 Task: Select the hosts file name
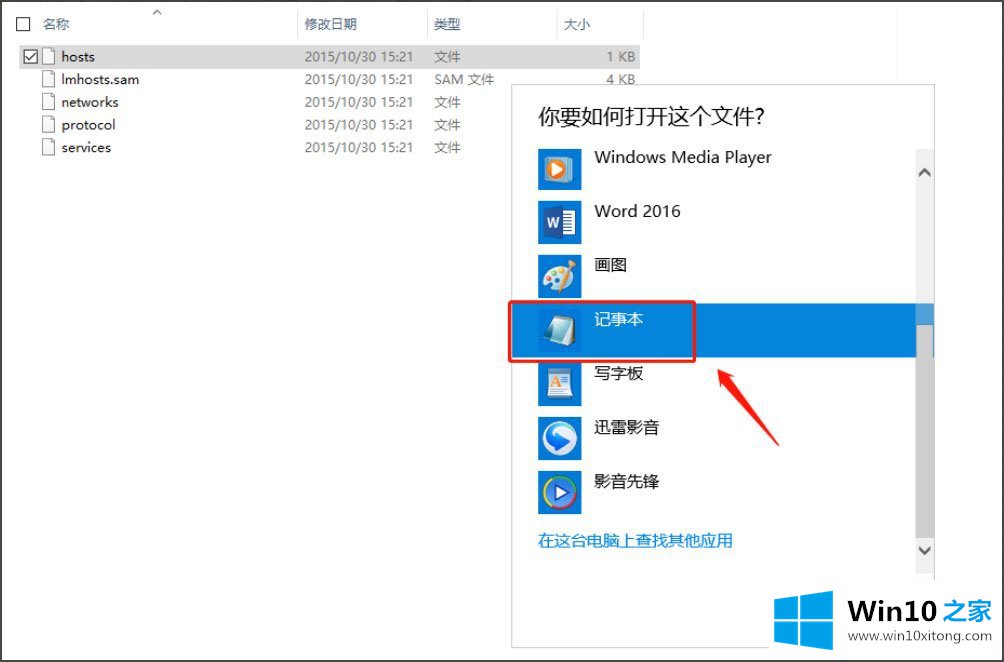(78, 56)
